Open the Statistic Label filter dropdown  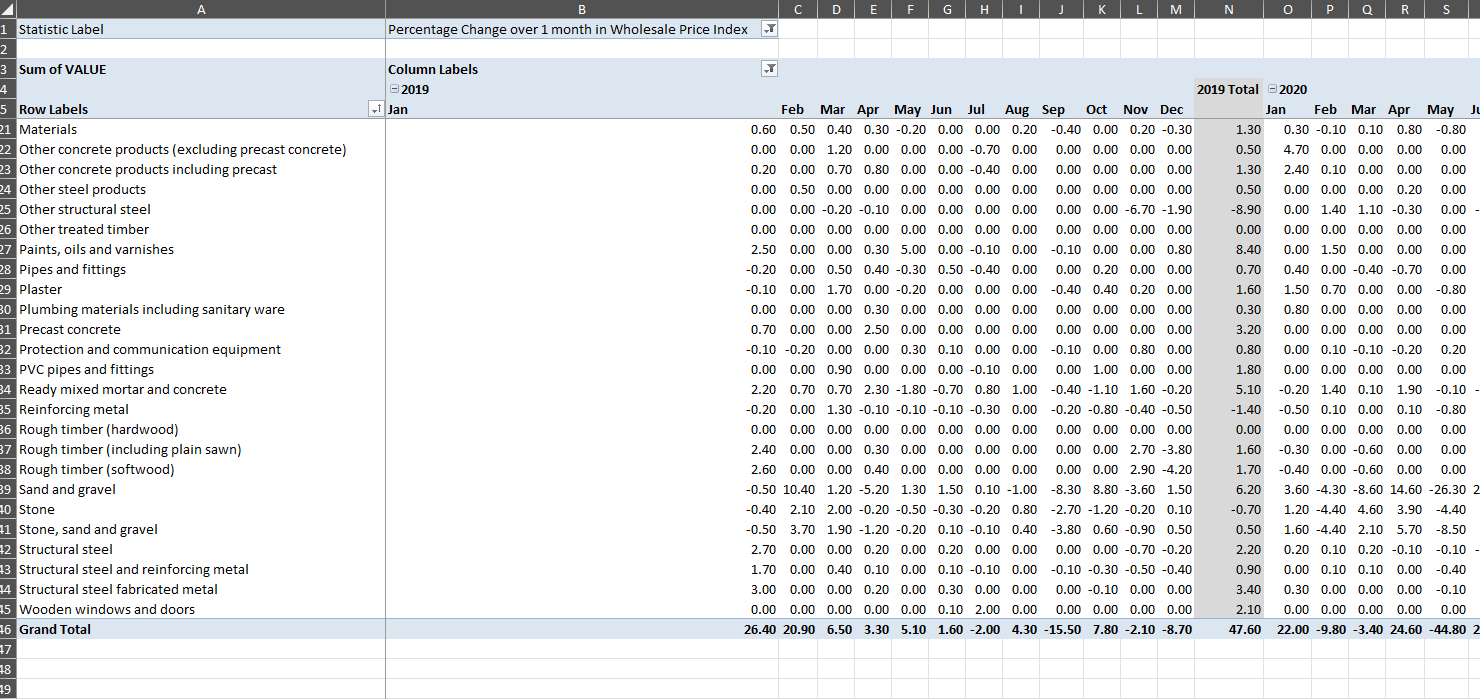tap(769, 29)
